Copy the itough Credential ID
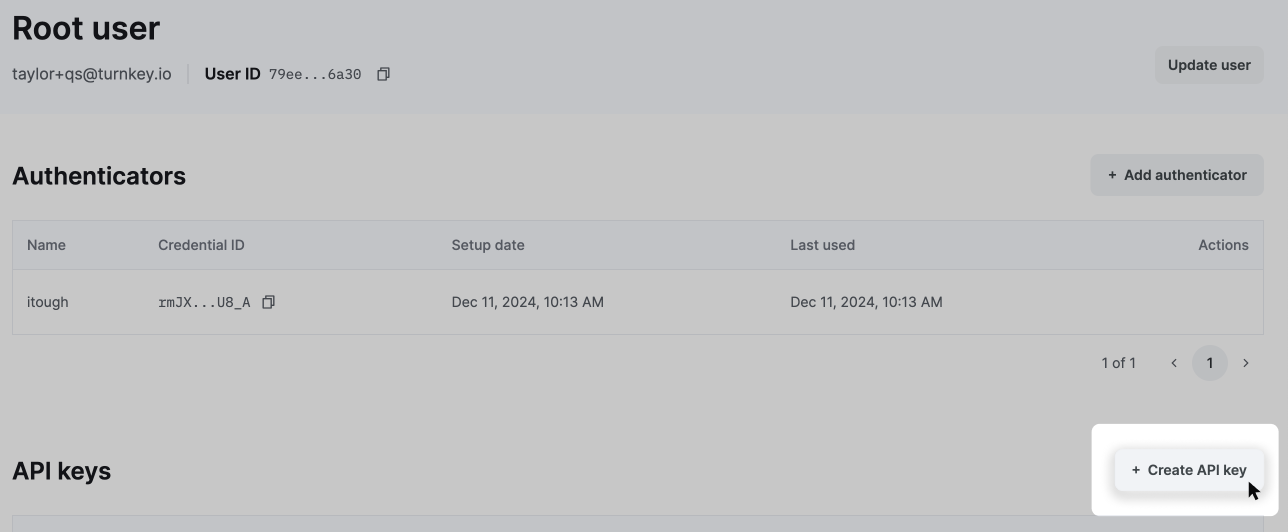This screenshot has height=532, width=1288. (x=268, y=302)
